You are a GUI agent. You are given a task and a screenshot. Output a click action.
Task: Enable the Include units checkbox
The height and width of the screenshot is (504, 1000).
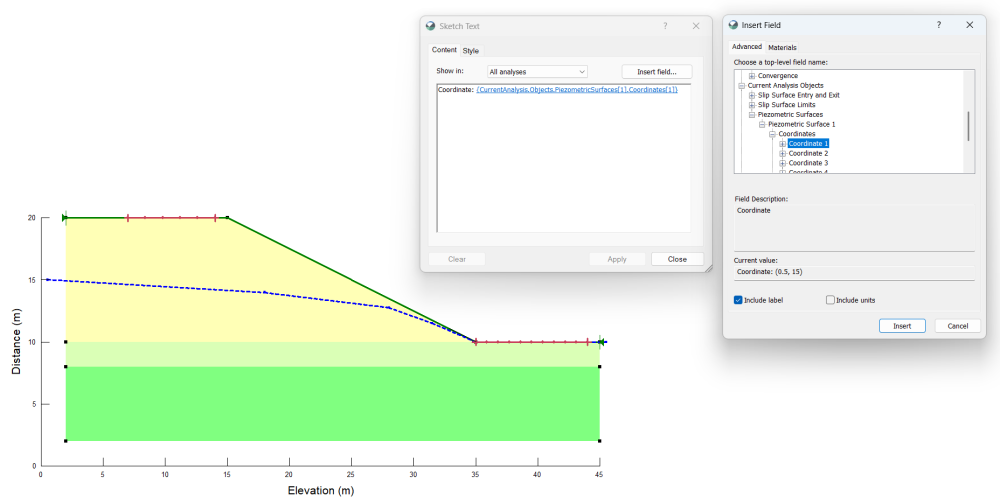830,300
